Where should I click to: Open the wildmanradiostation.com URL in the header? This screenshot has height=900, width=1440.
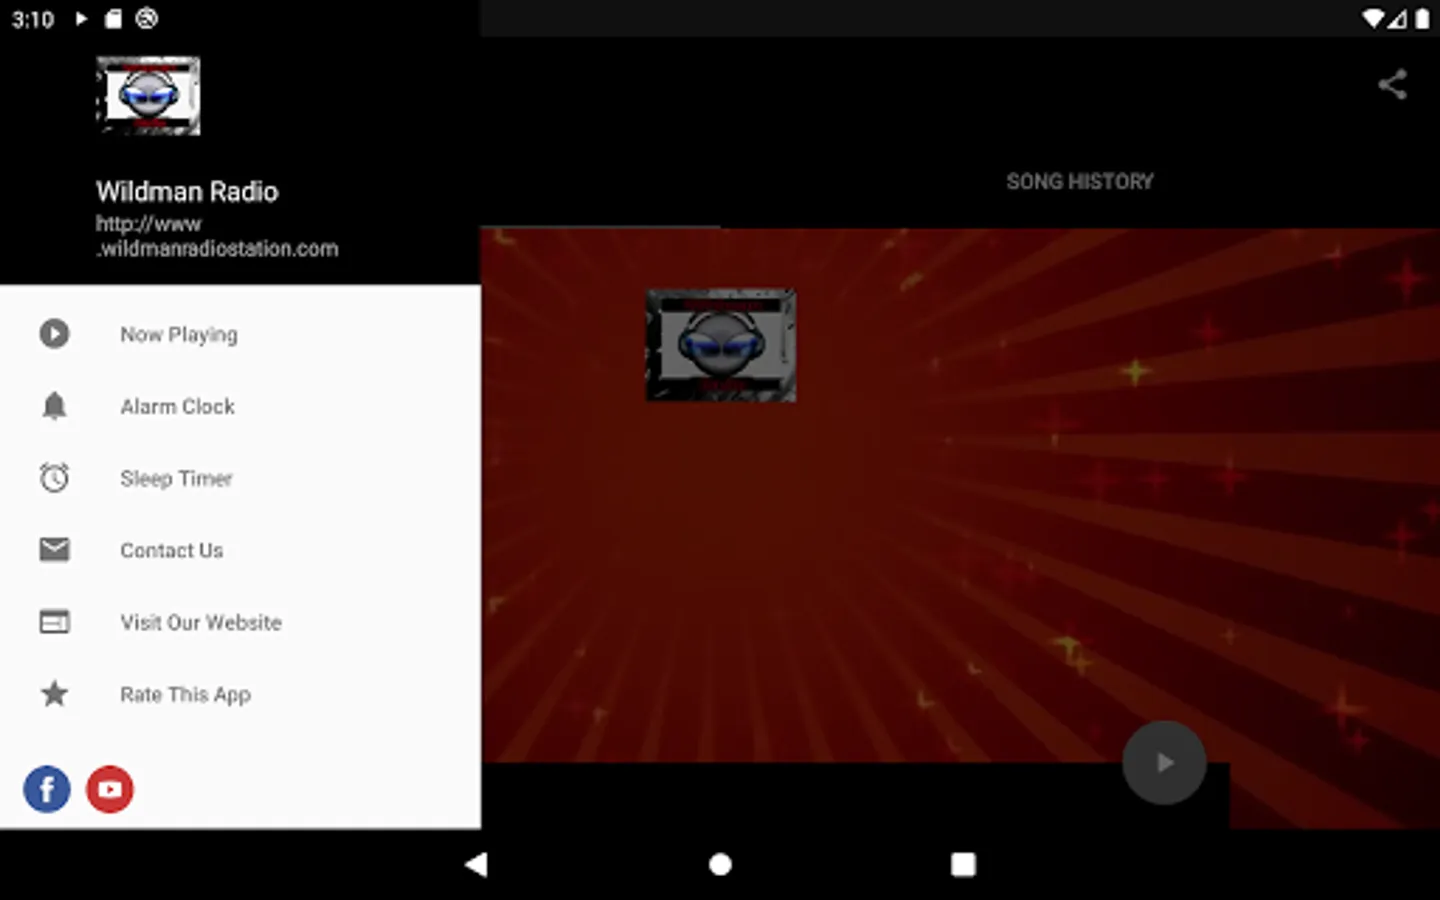click(x=217, y=236)
